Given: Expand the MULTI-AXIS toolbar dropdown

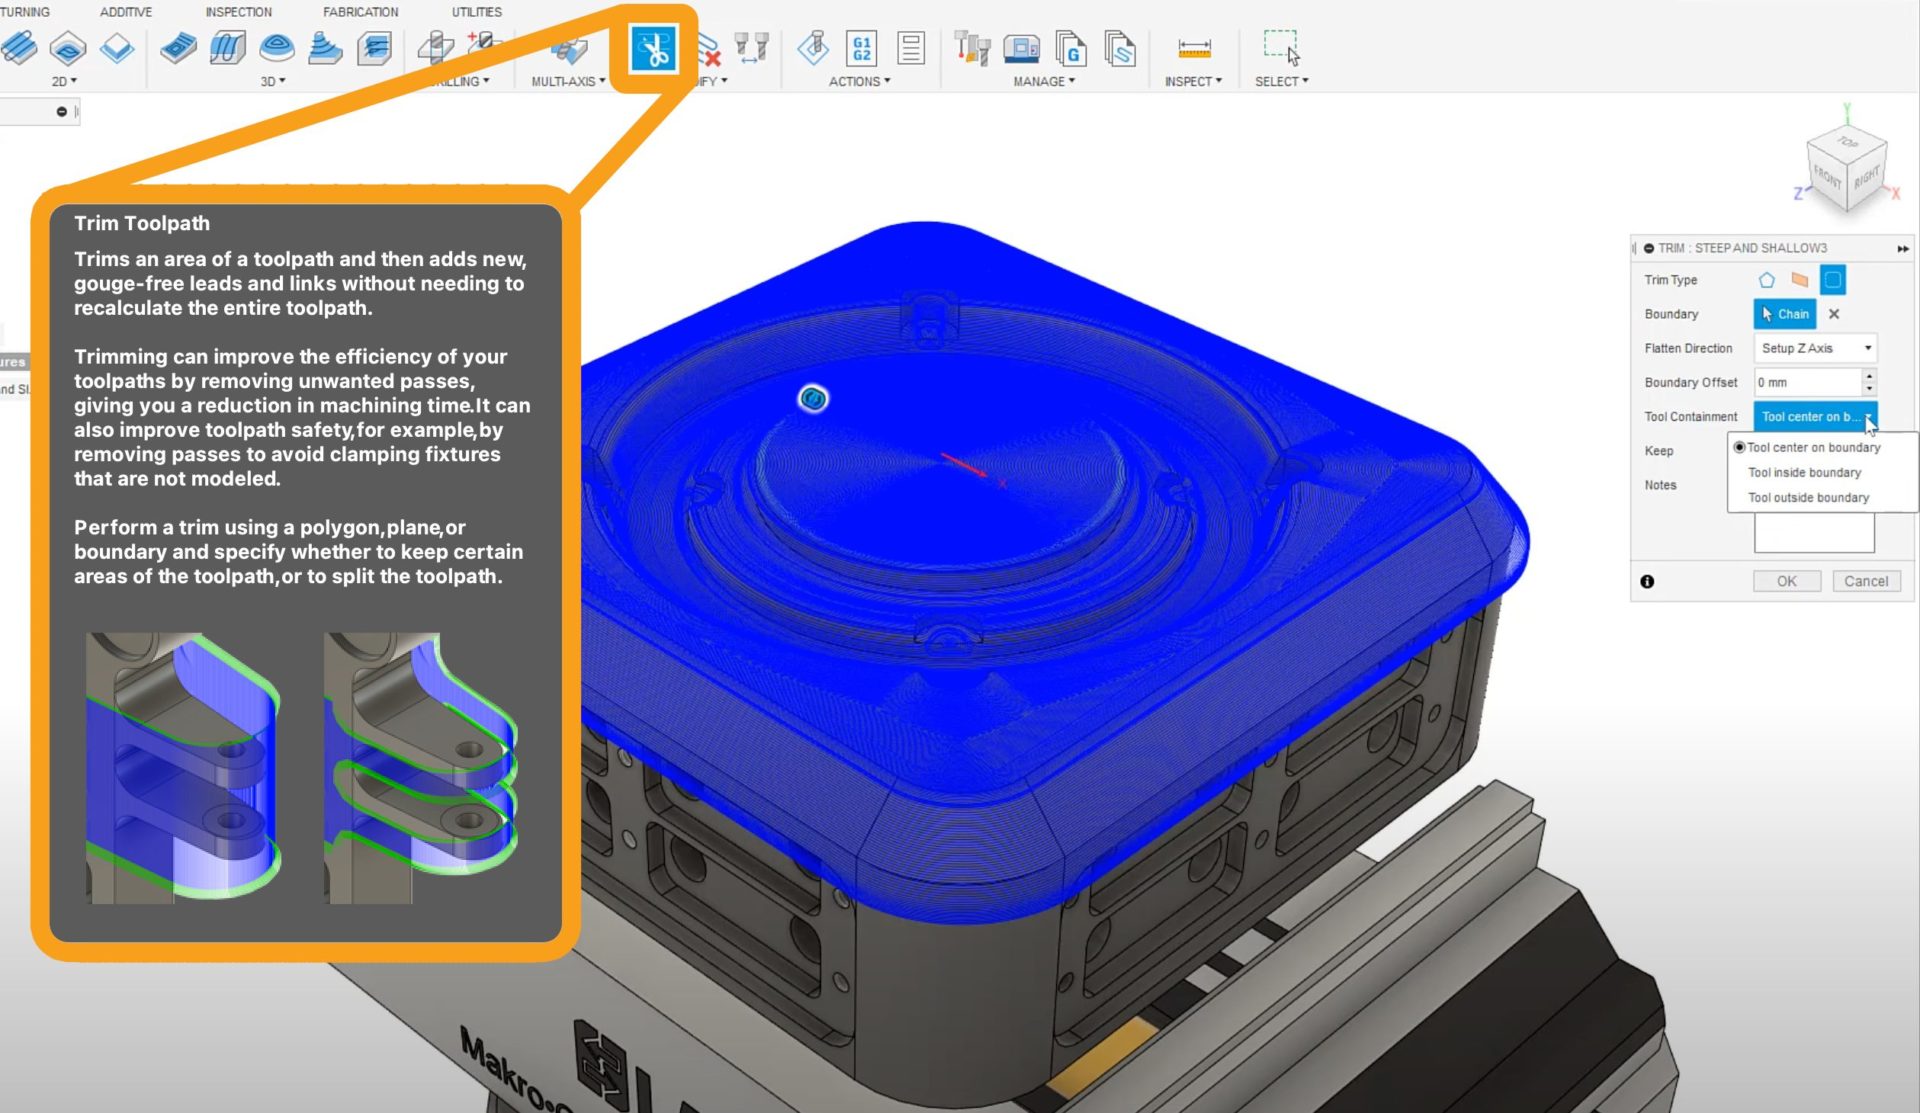Looking at the screenshot, I should 568,82.
